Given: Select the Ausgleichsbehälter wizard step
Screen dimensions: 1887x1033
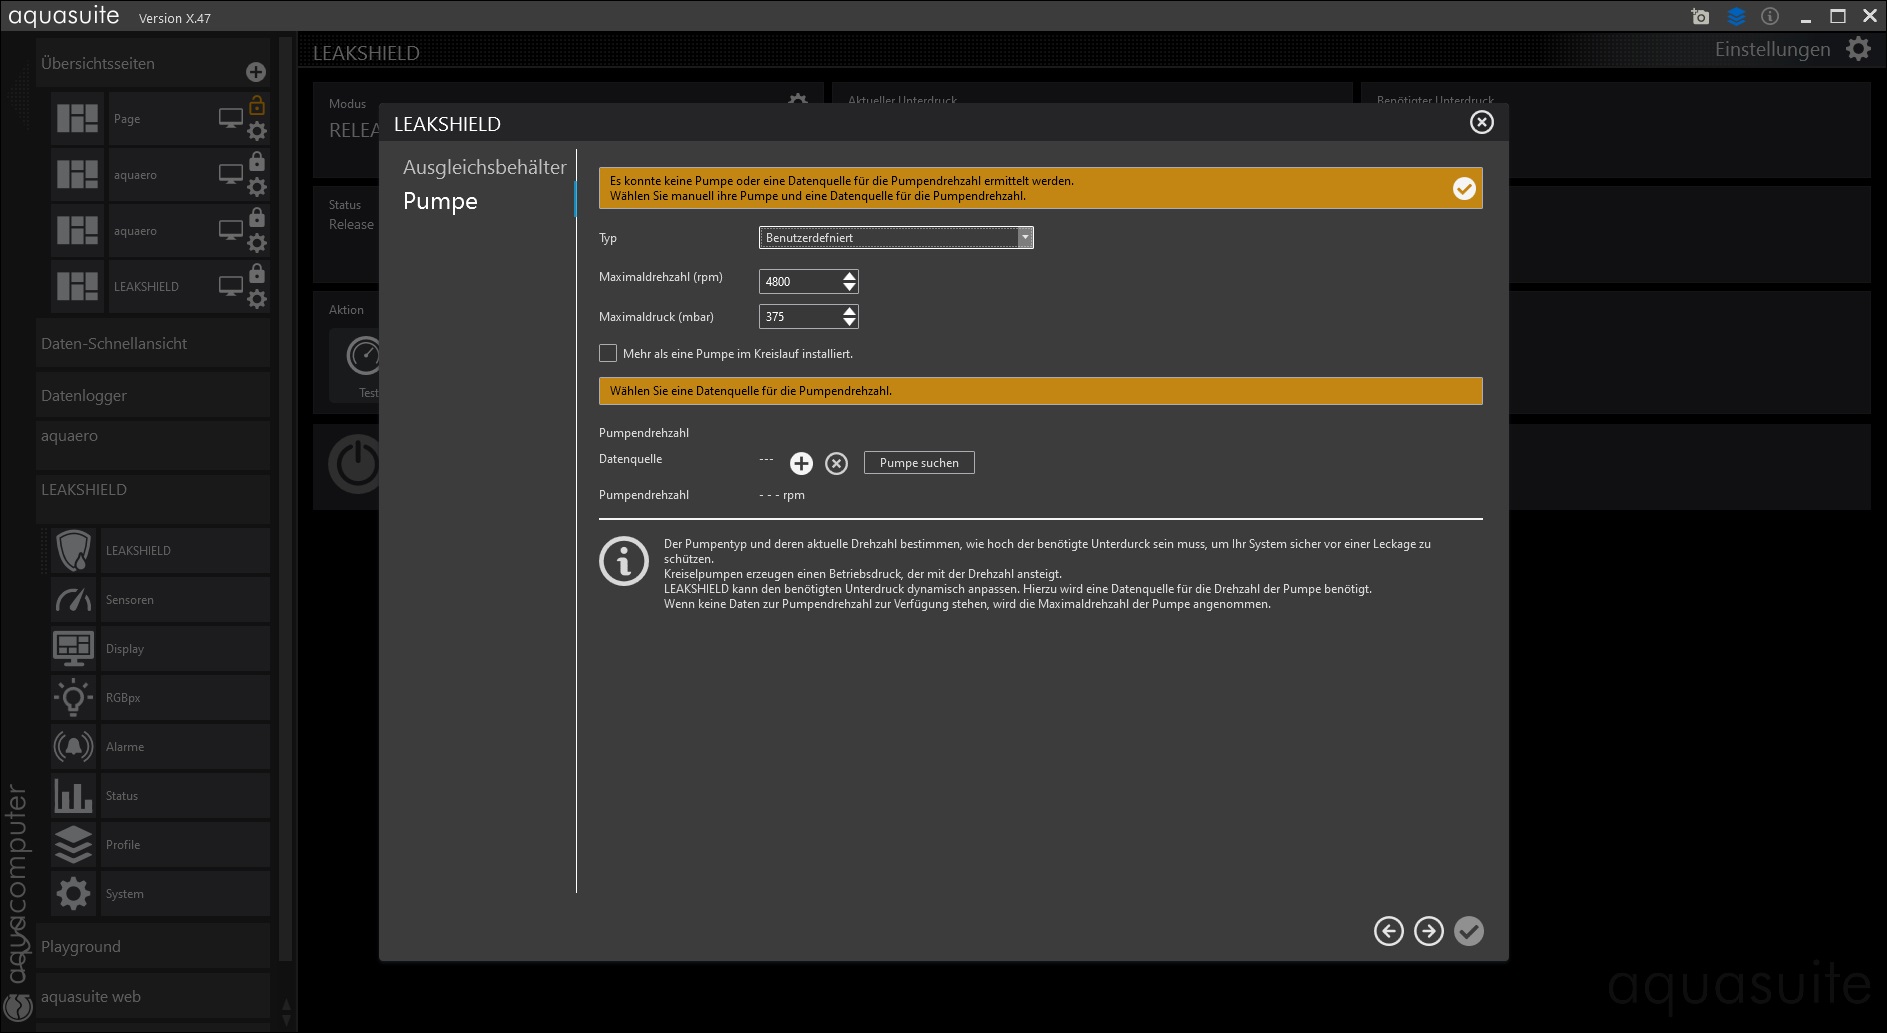Looking at the screenshot, I should coord(484,167).
